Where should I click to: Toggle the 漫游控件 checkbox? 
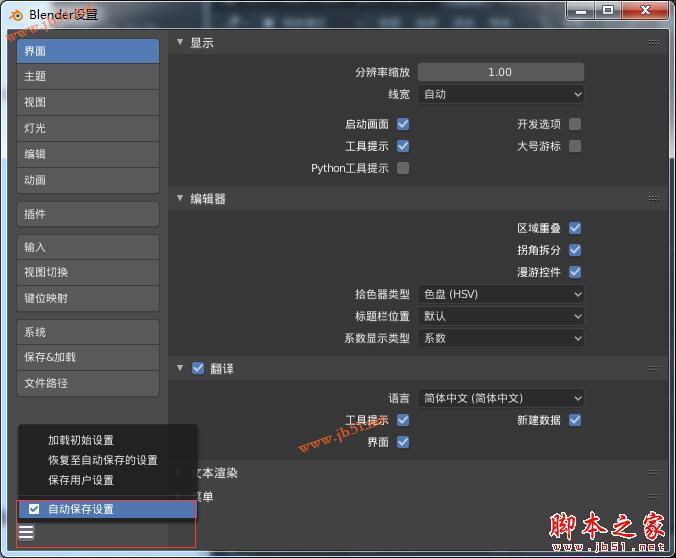[x=575, y=272]
